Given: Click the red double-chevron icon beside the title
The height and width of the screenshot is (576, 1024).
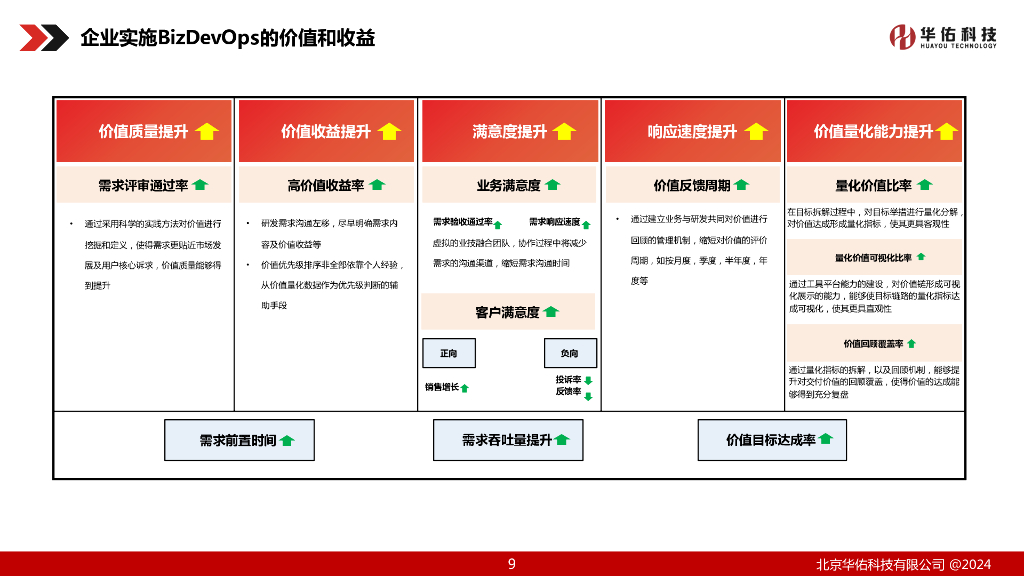Looking at the screenshot, I should (44, 38).
